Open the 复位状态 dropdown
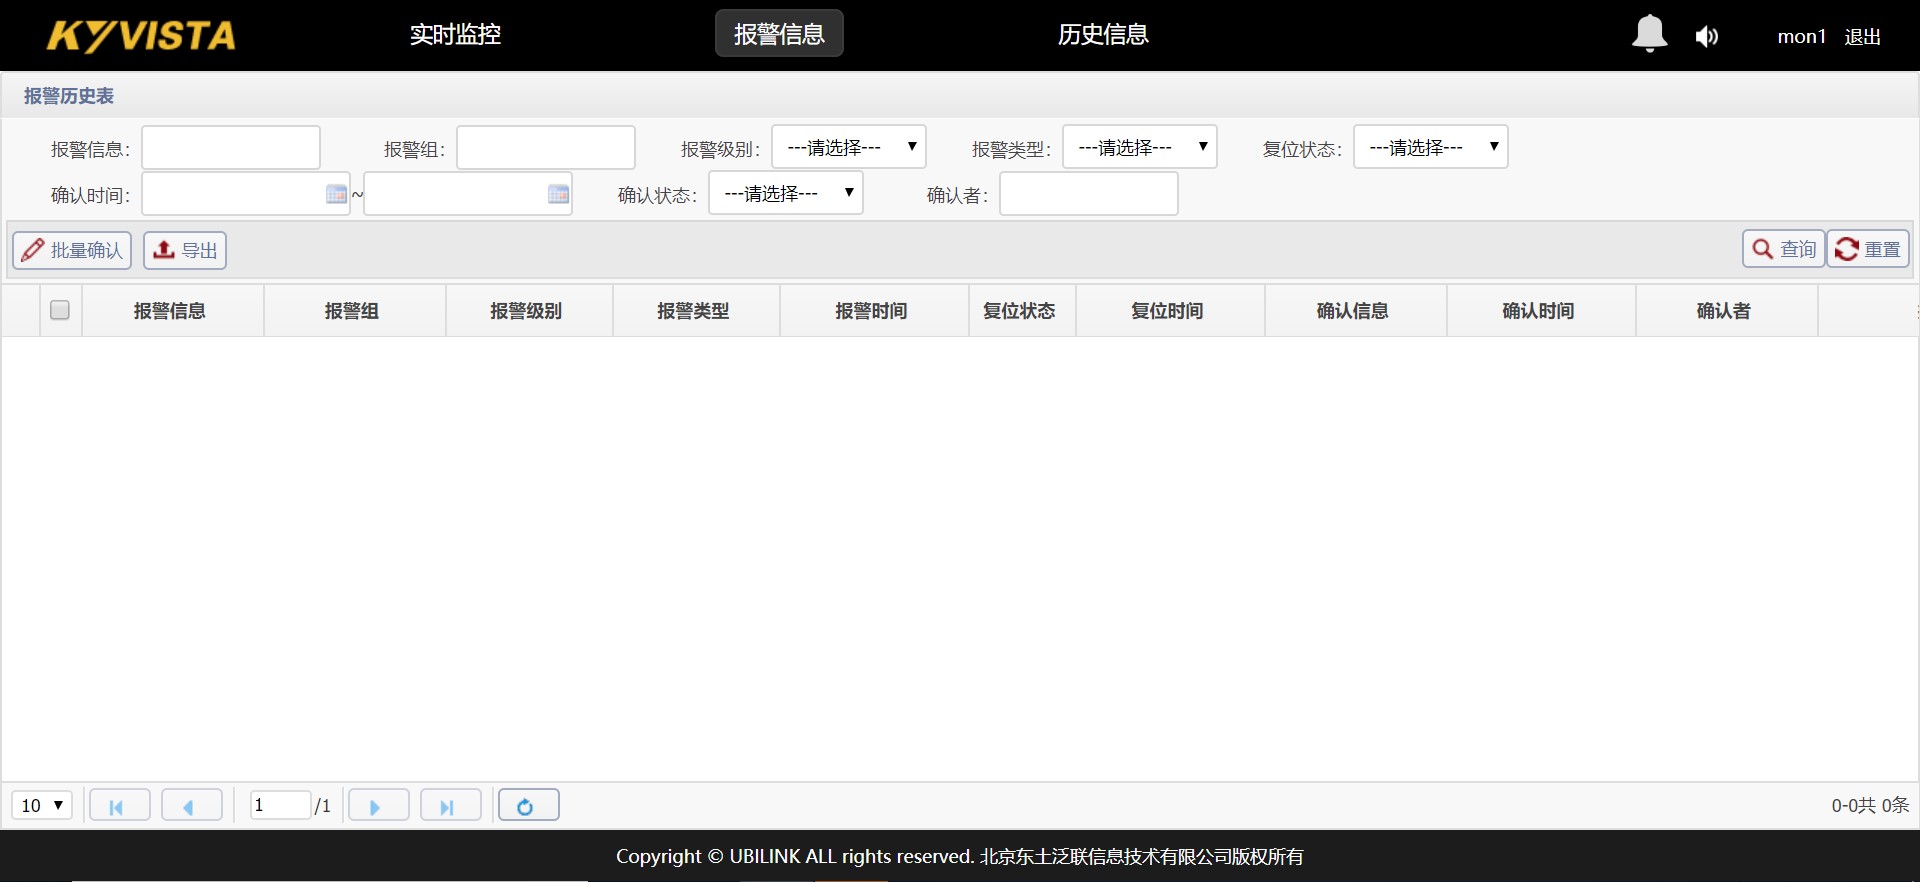Screen dimensions: 1920x882 pyautogui.click(x=1430, y=147)
